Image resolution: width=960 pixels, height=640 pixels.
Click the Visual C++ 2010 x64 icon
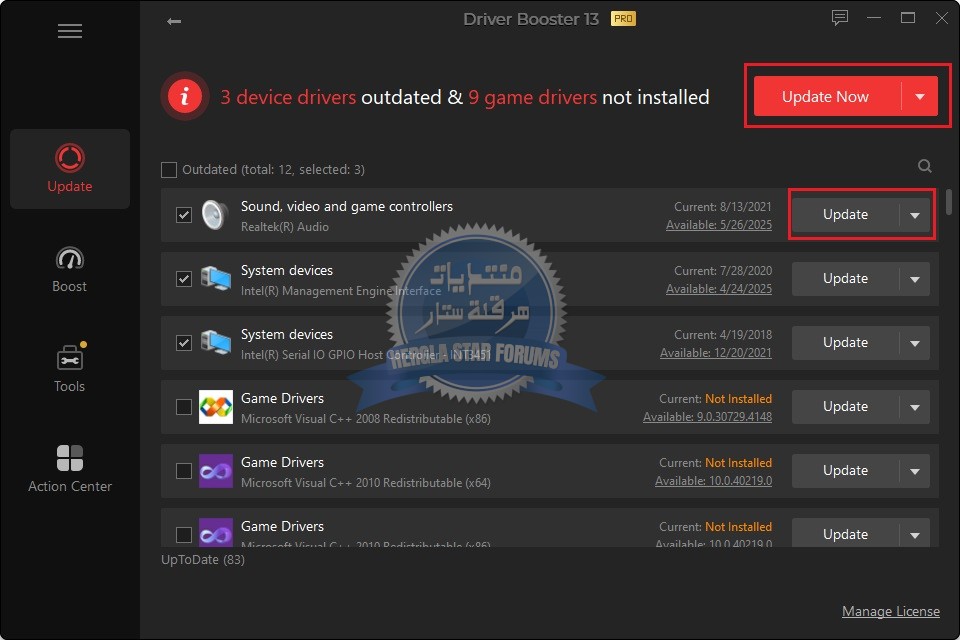[x=216, y=471]
